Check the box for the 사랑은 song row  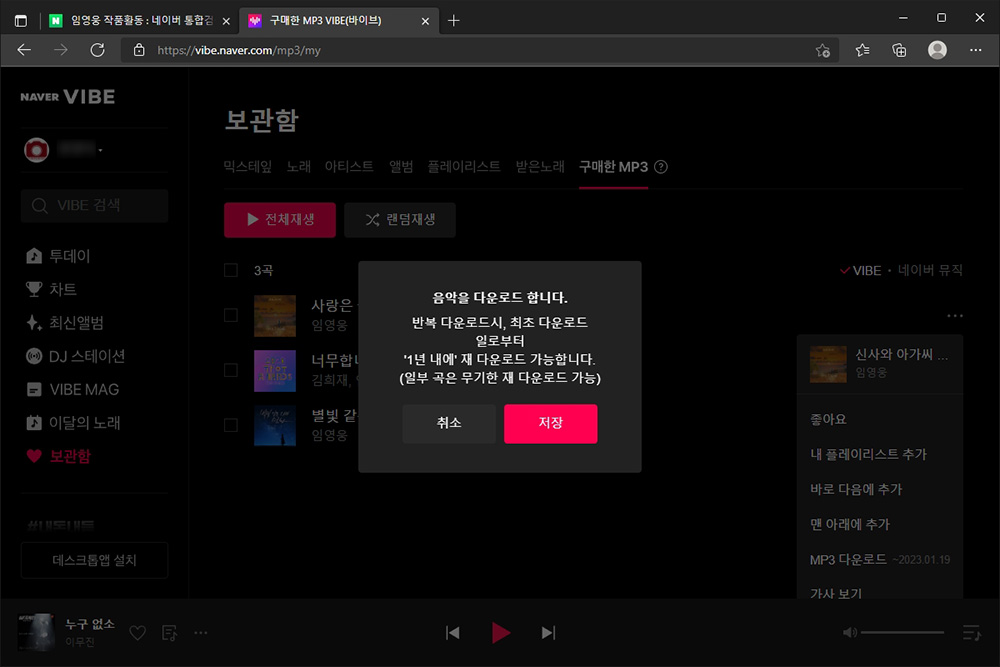coord(231,316)
